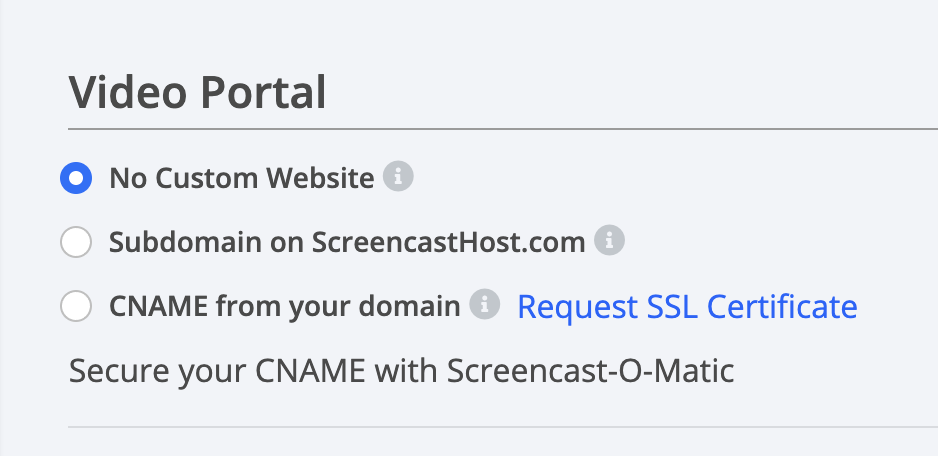
Task: Click the CNAME from your domain label
Action: [x=285, y=306]
